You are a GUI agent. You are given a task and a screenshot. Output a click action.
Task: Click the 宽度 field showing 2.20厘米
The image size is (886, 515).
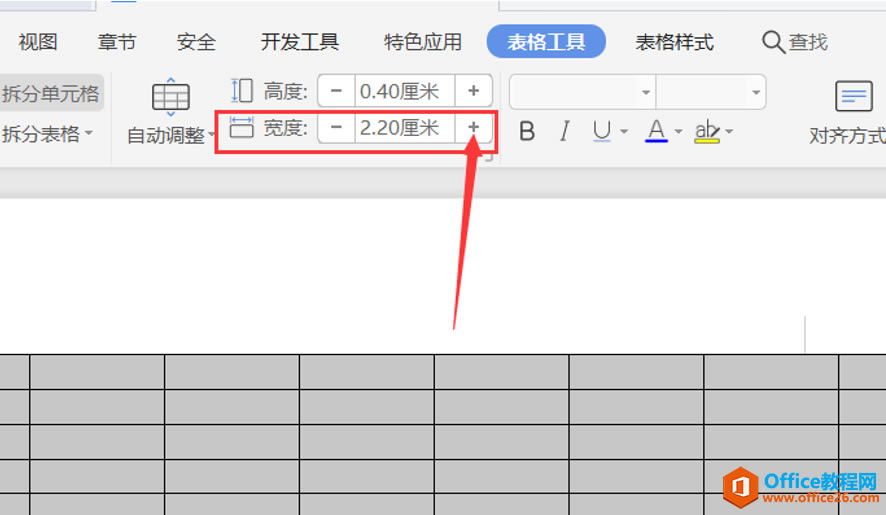click(x=405, y=127)
